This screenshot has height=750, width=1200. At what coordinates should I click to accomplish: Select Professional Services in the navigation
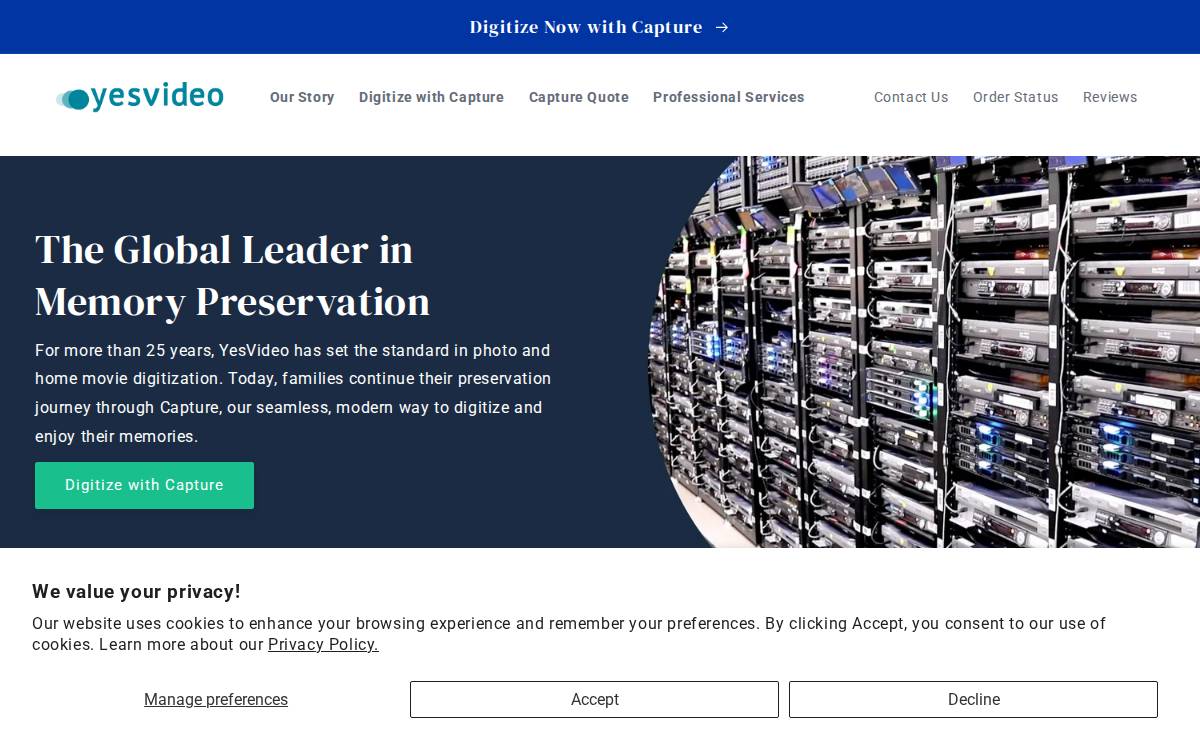[x=729, y=97]
